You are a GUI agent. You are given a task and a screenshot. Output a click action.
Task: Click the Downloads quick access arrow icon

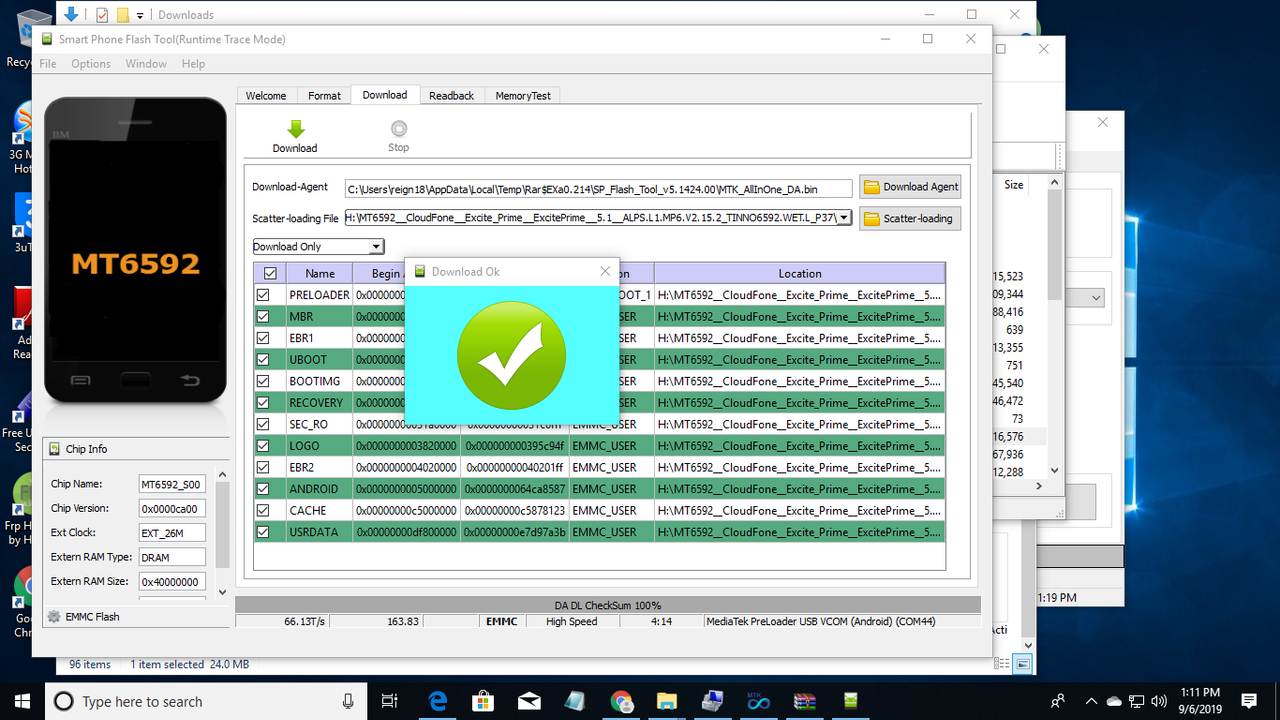click(70, 14)
